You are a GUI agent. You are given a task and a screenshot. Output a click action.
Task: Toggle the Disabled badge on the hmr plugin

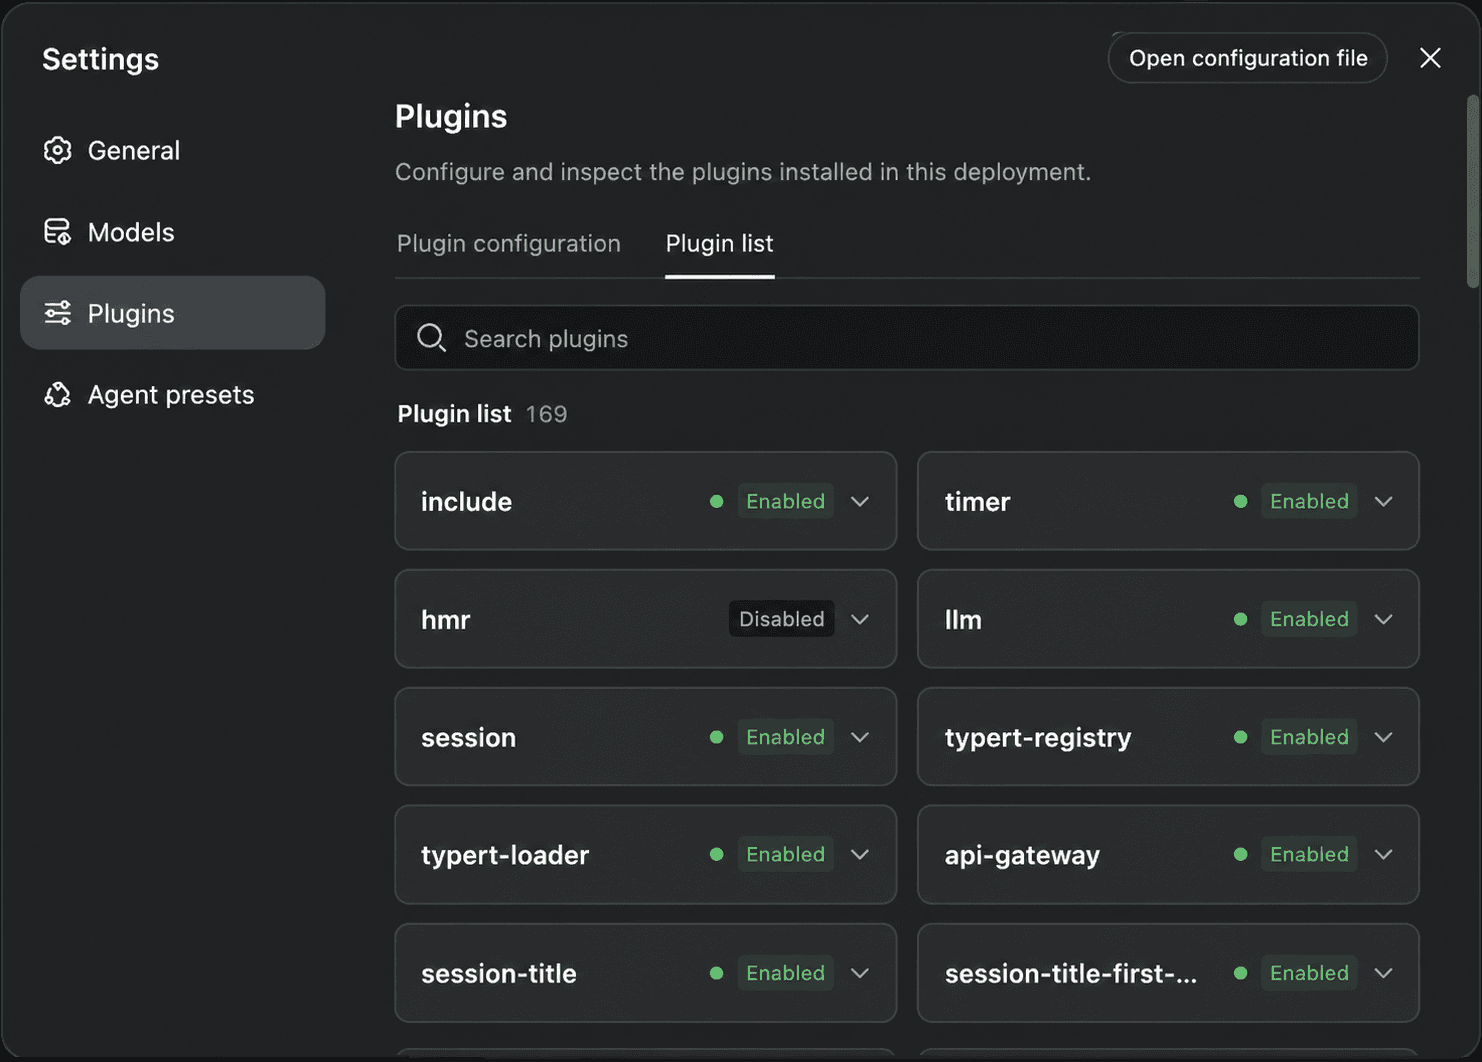[x=782, y=619]
